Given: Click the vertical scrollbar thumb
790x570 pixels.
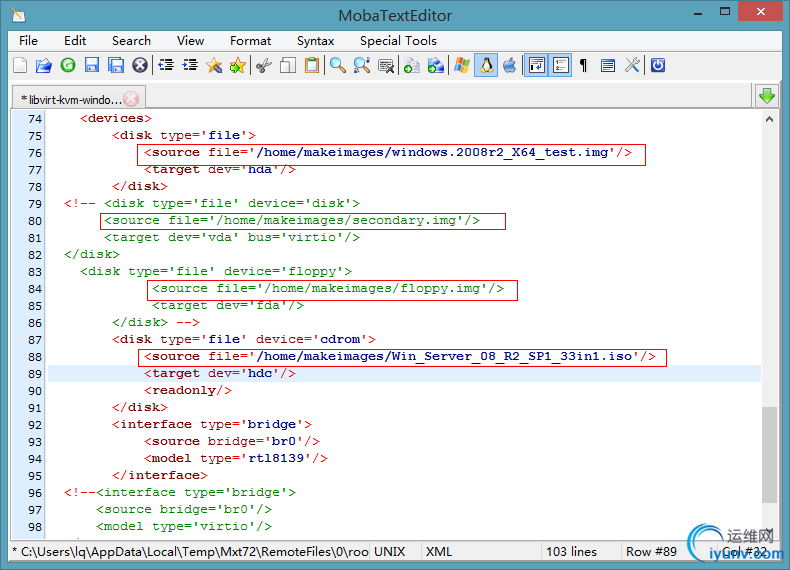Looking at the screenshot, I should coord(769,455).
